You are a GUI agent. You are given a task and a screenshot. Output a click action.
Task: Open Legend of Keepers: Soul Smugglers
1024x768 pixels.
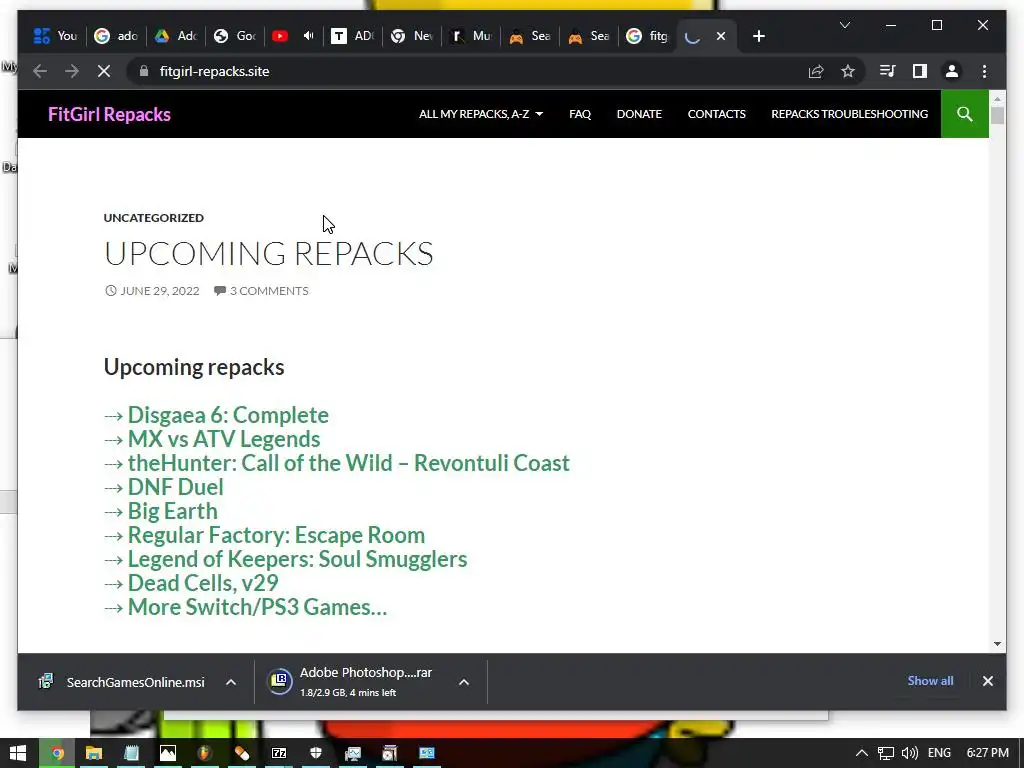(x=297, y=559)
